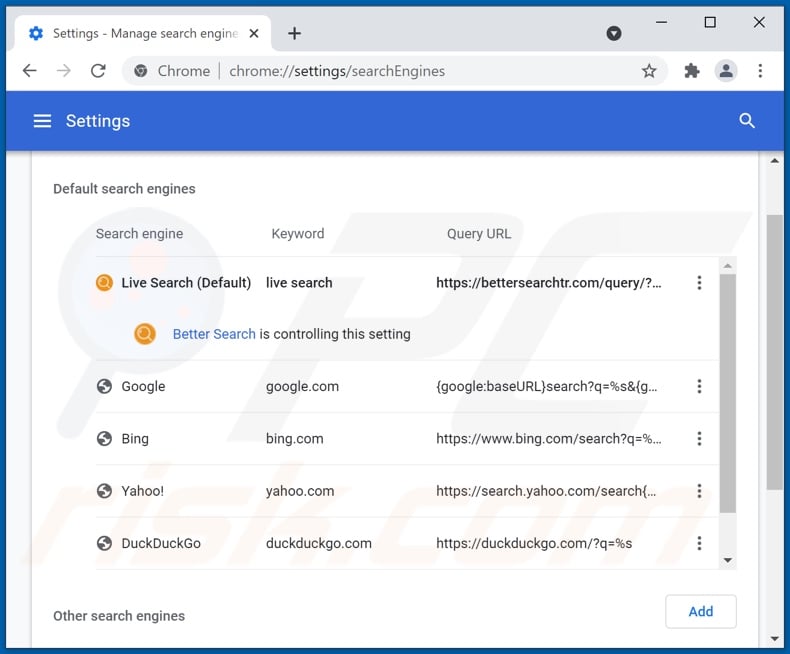Open Chrome's three-dot menu
Screen dimensions: 790x654
click(x=760, y=71)
